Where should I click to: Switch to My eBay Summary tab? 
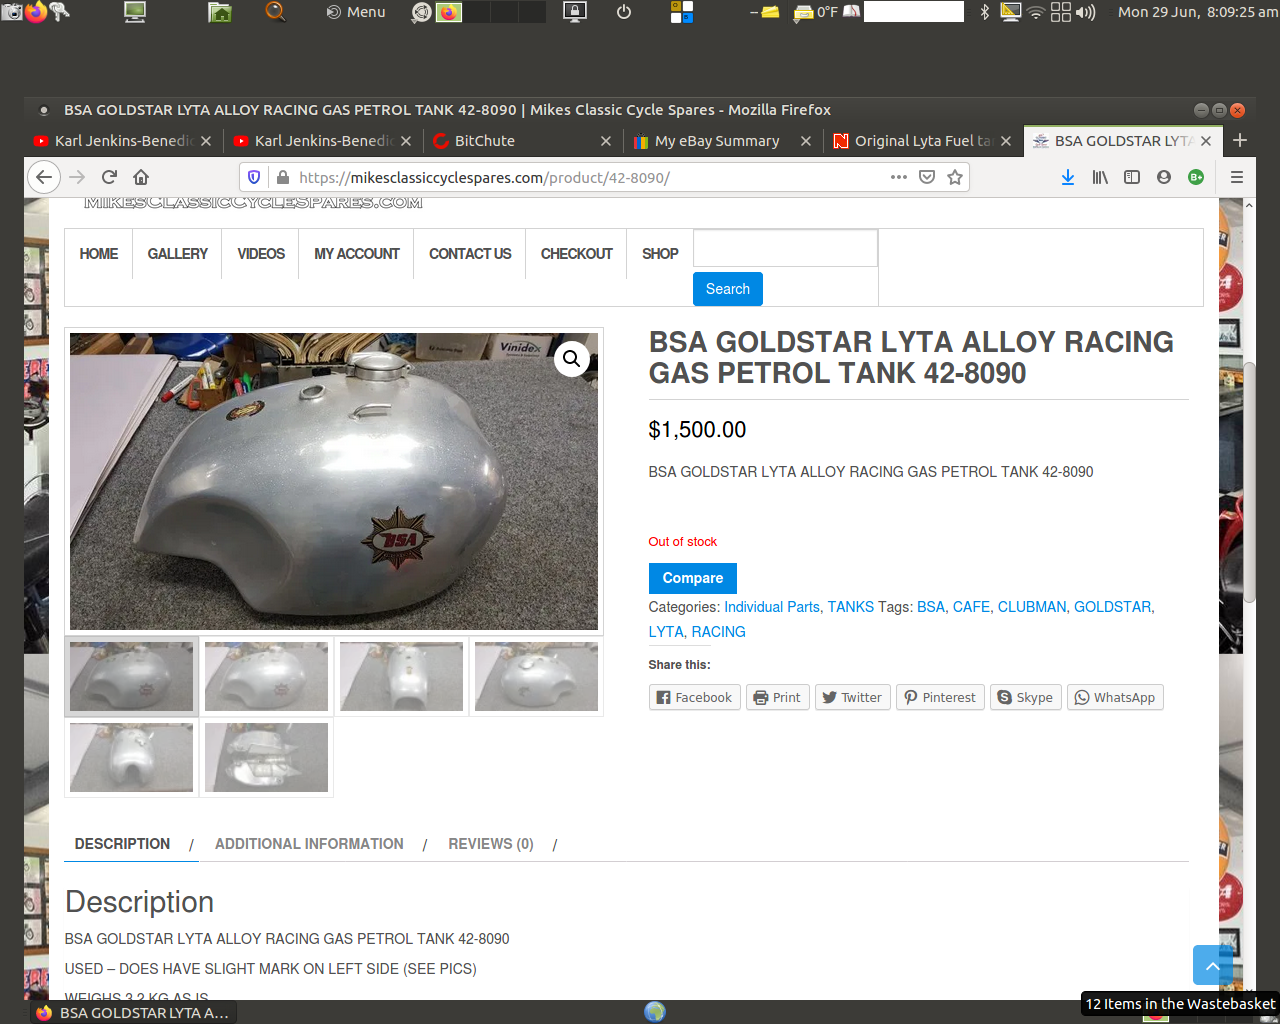(x=723, y=141)
